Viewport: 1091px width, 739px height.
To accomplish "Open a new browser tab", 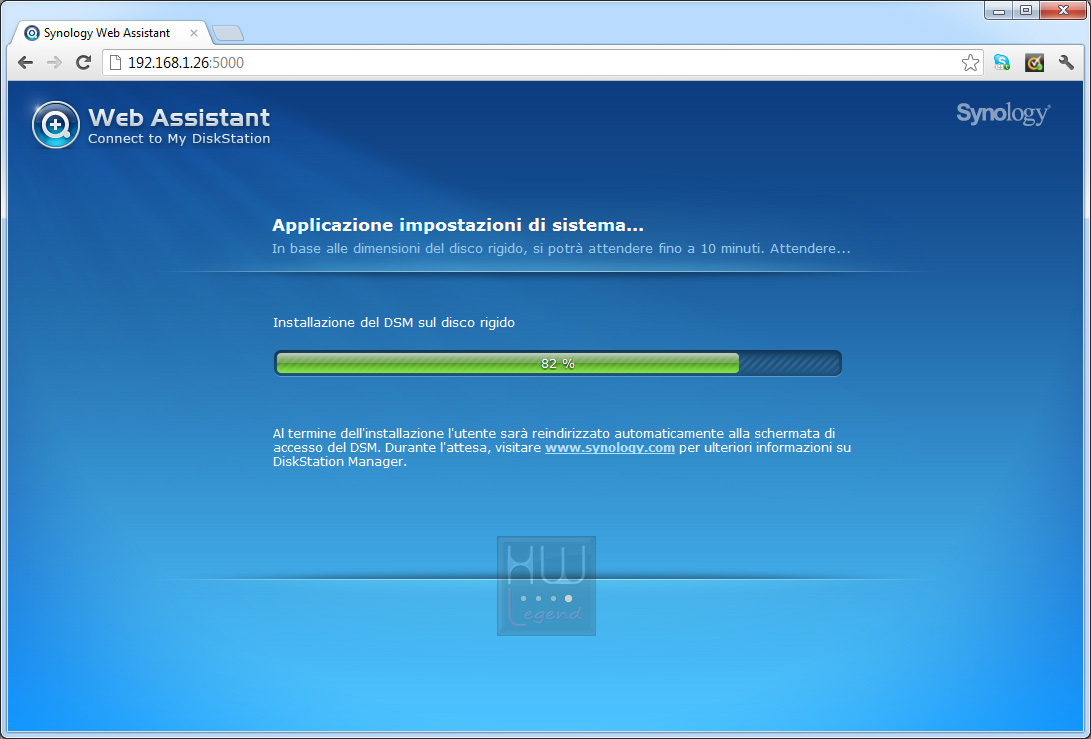I will (228, 33).
